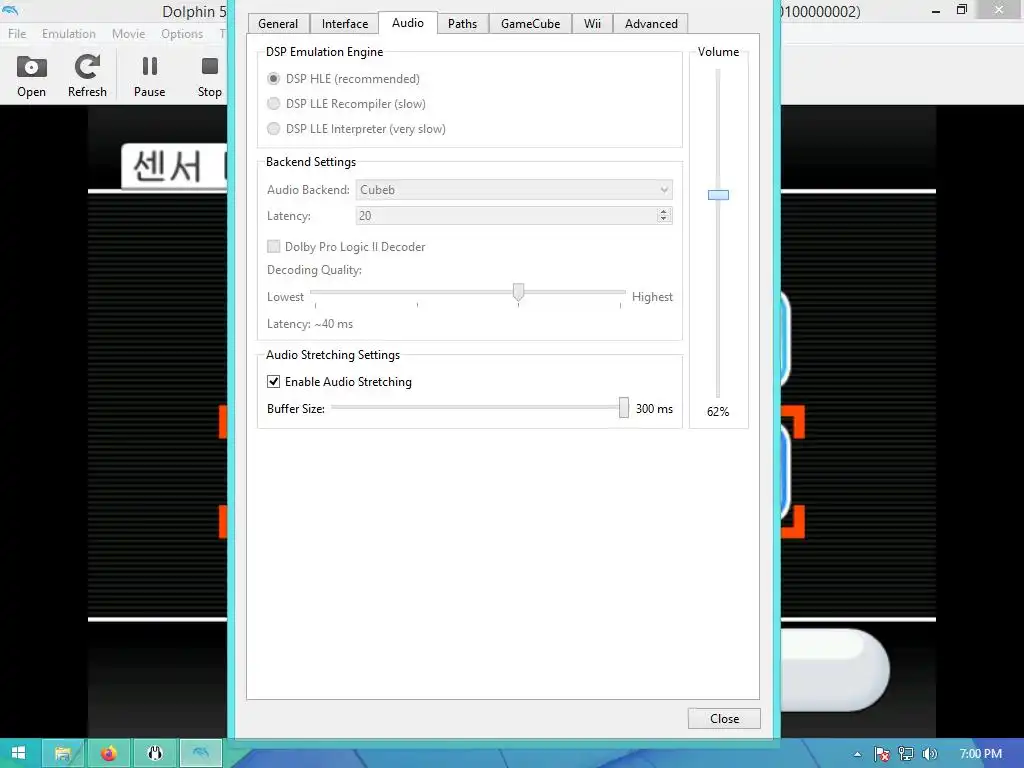Screen dimensions: 1024x768
Task: Select DSP LLE Recompiler (slow) option
Action: click(x=274, y=103)
